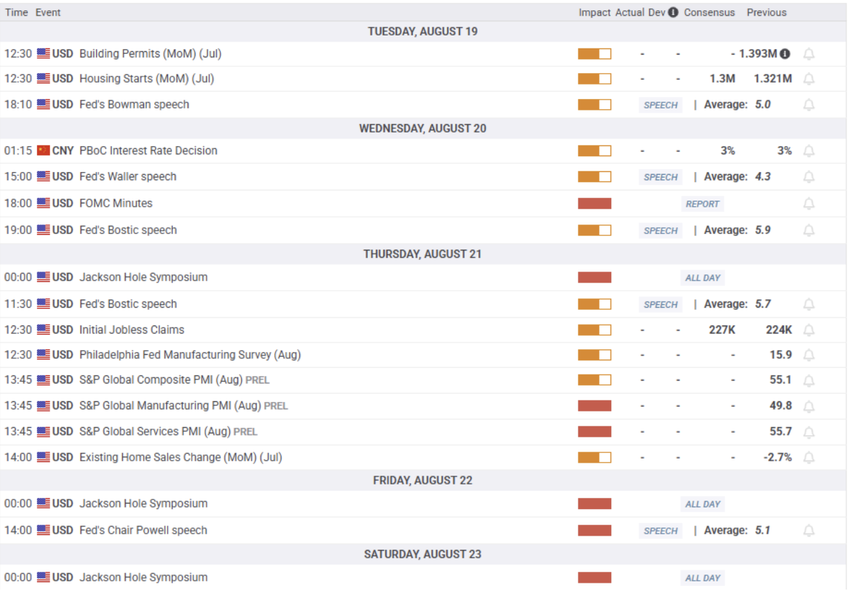Click the REPORT tag on FOMC Minutes
Image resolution: width=850 pixels, height=595 pixels.
pyautogui.click(x=702, y=204)
